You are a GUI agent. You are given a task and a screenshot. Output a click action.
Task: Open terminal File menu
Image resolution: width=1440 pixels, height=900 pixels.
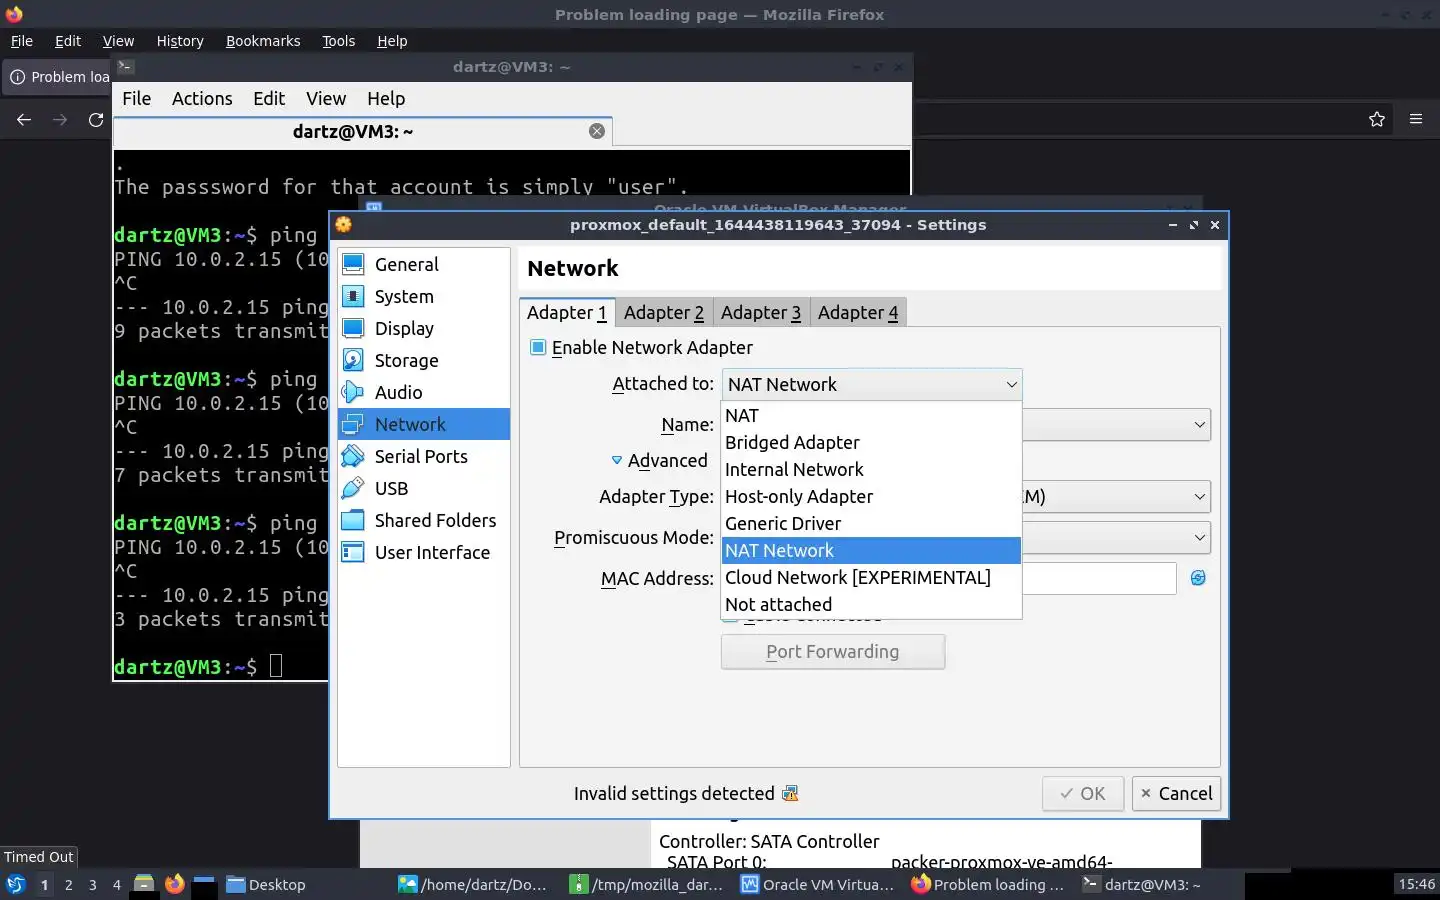[136, 98]
